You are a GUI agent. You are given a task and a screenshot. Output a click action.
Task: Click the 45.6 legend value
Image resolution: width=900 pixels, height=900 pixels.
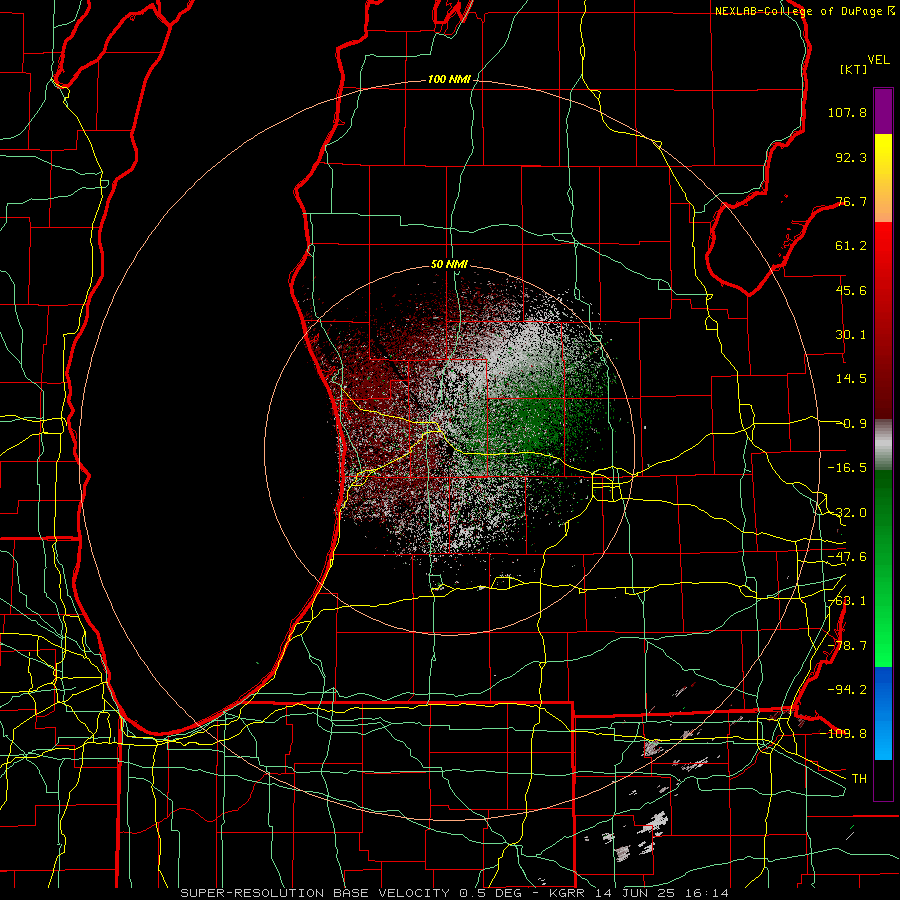851,290
